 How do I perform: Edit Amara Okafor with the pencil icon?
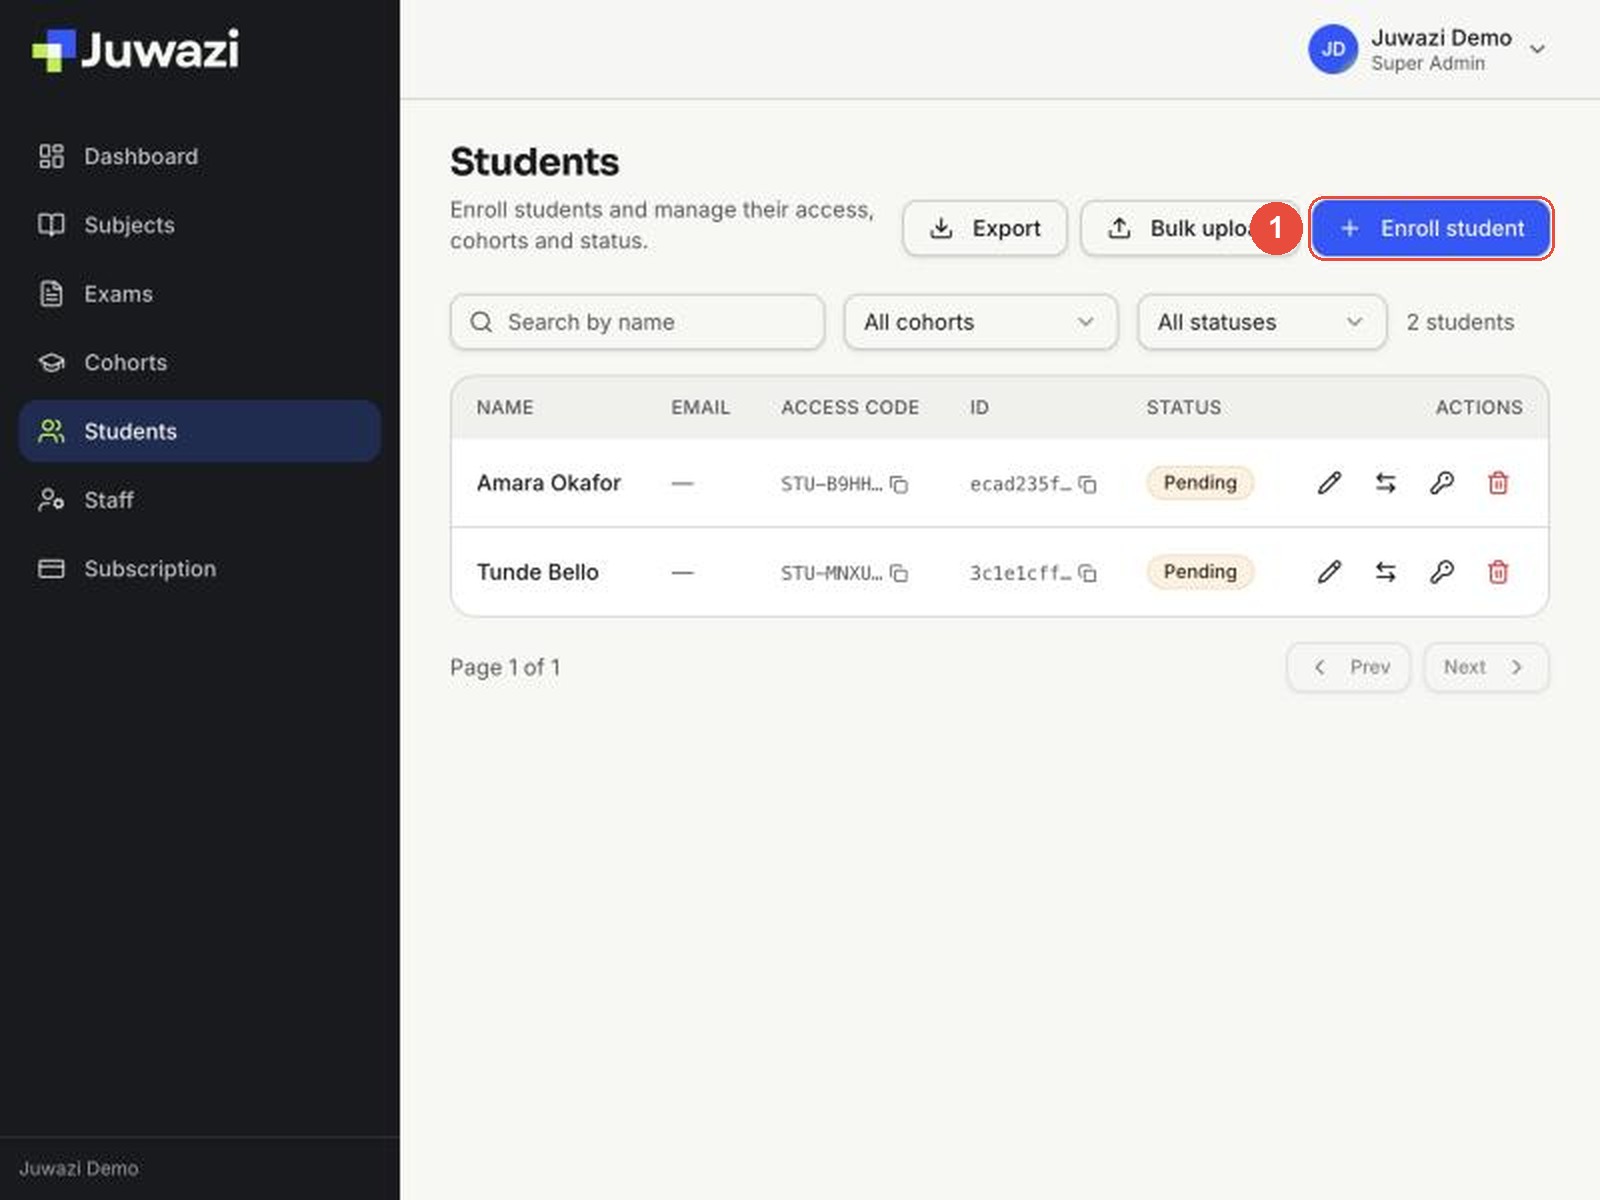pyautogui.click(x=1329, y=483)
